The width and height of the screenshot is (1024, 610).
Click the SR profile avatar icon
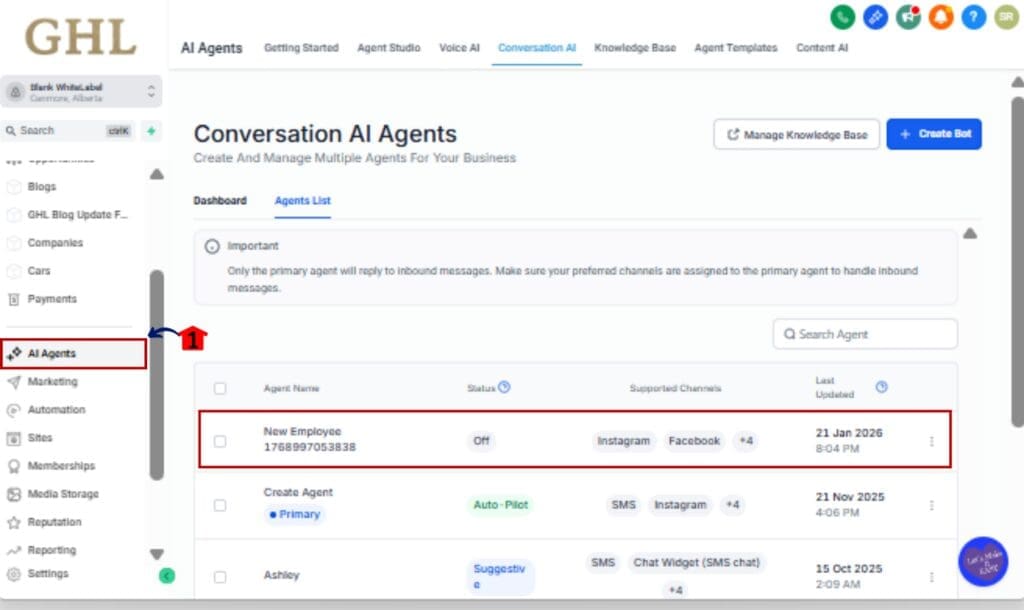click(1006, 17)
